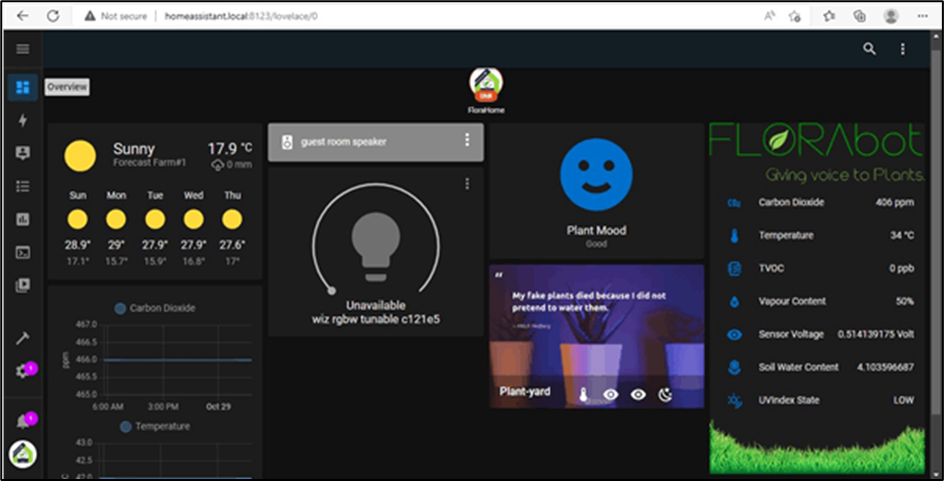Click the Sensor Voltage eye icon
The width and height of the screenshot is (944, 481).
click(x=734, y=335)
